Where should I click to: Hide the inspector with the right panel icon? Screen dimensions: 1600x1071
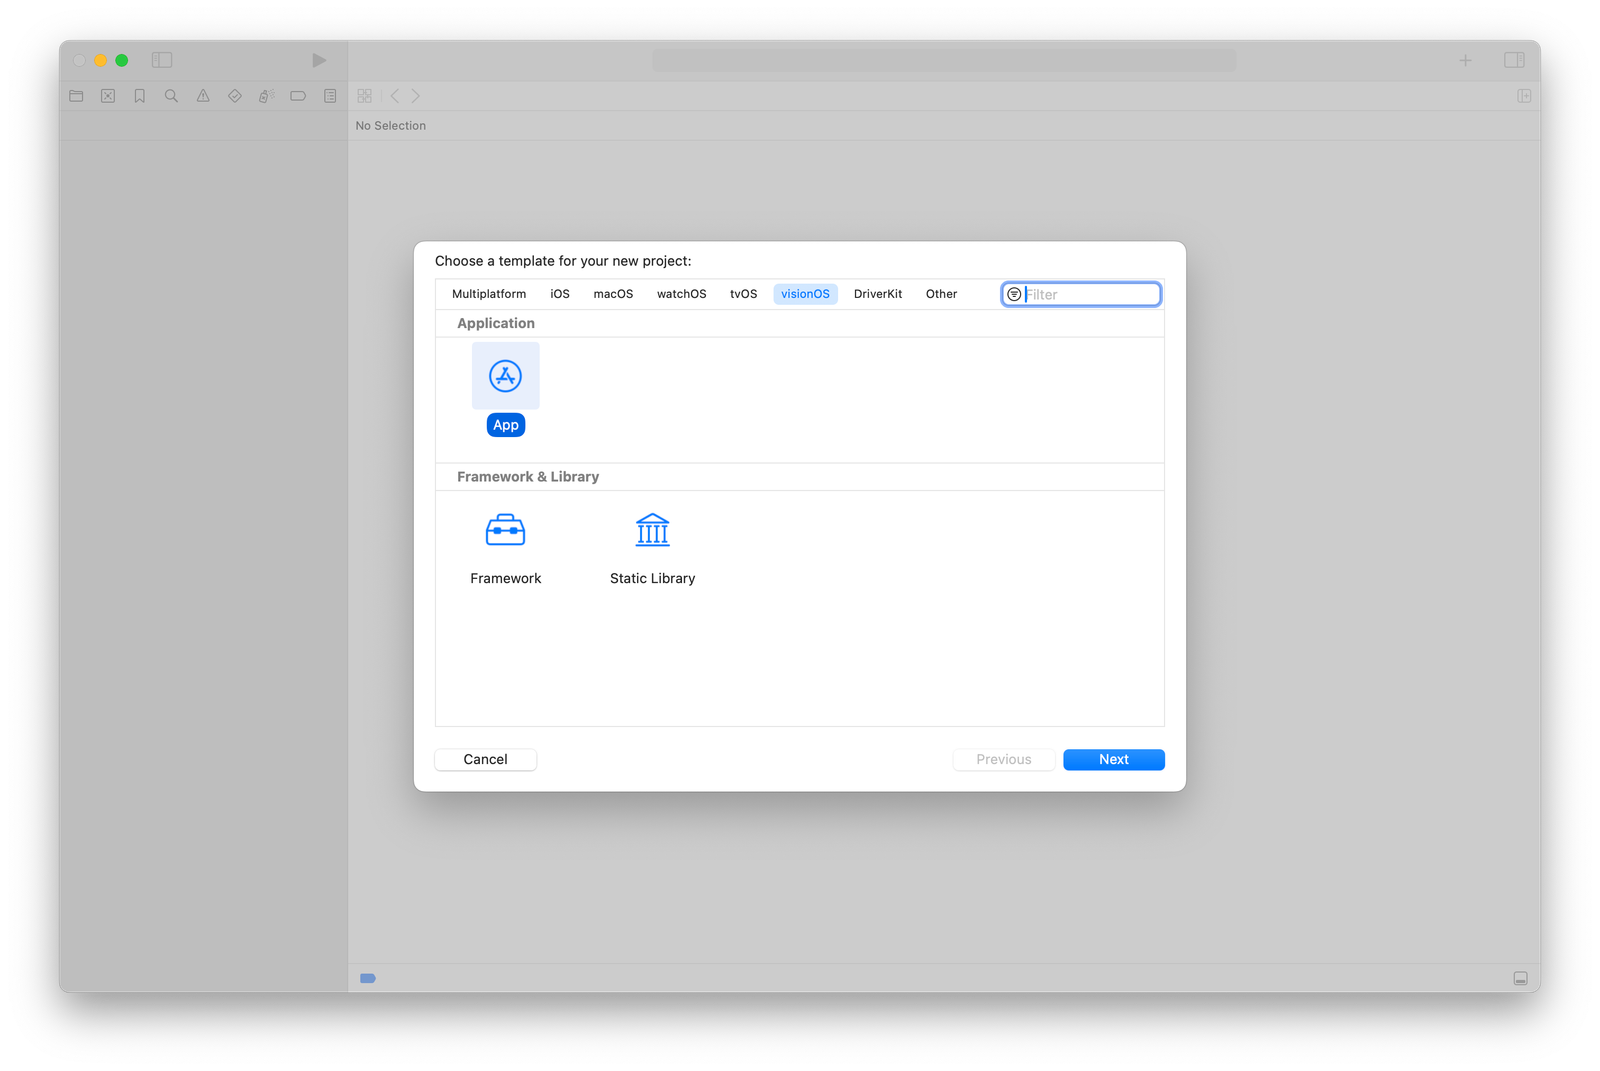[1514, 60]
